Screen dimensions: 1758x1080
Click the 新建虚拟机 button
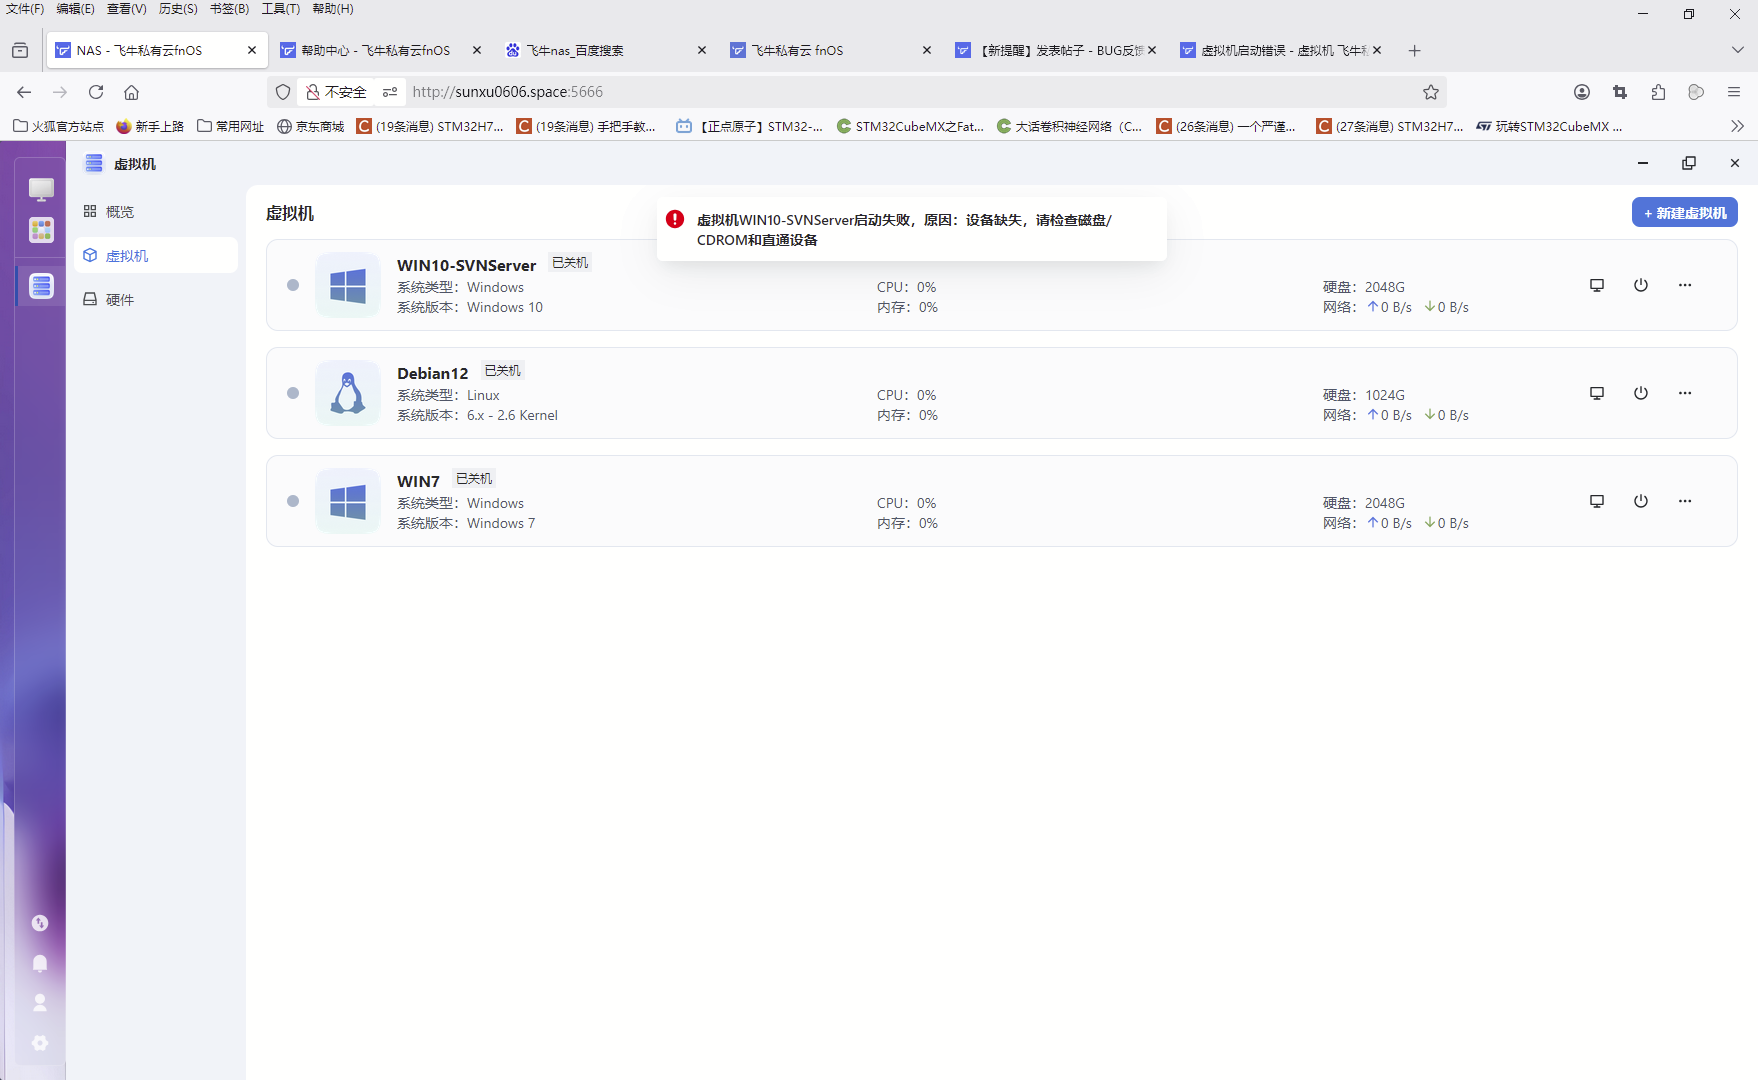click(x=1684, y=213)
